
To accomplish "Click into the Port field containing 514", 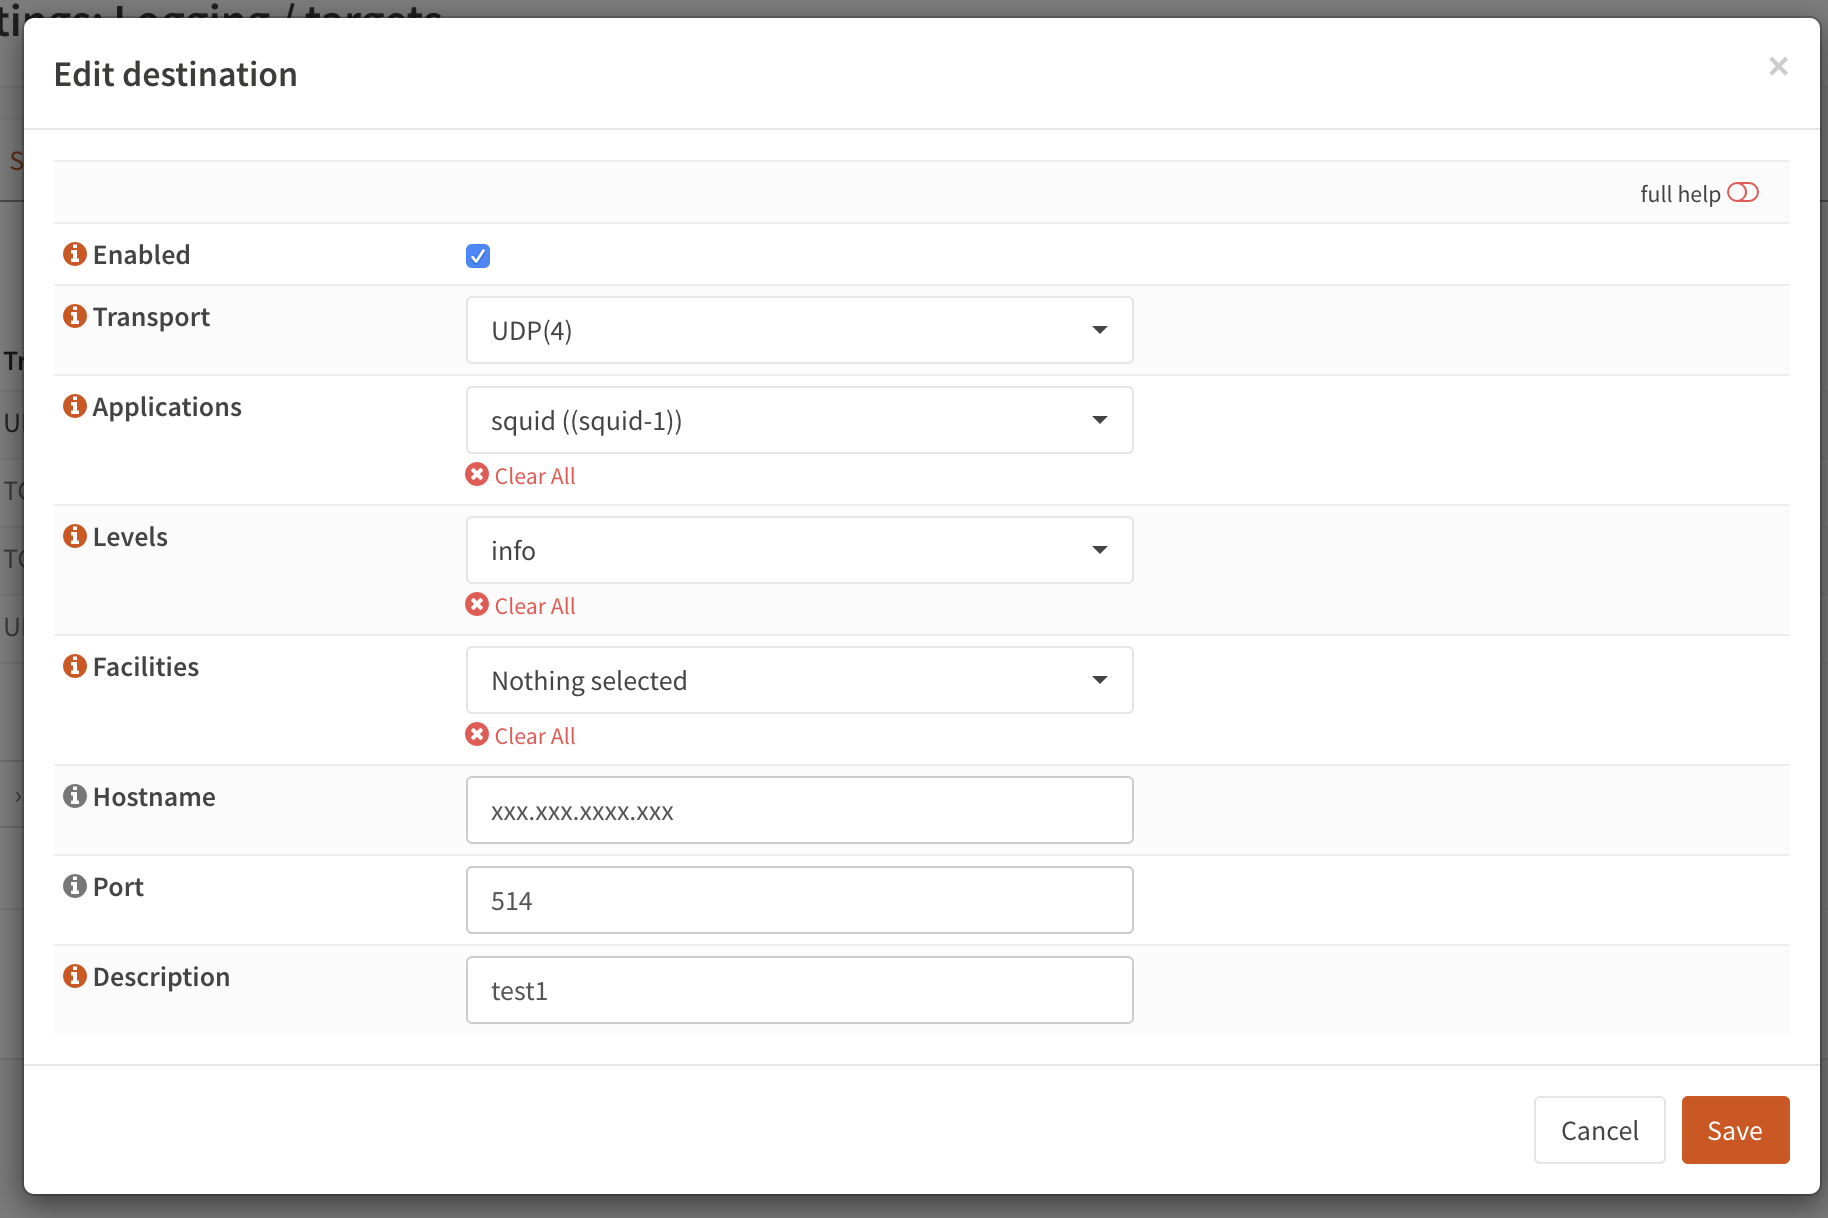I will (799, 900).
